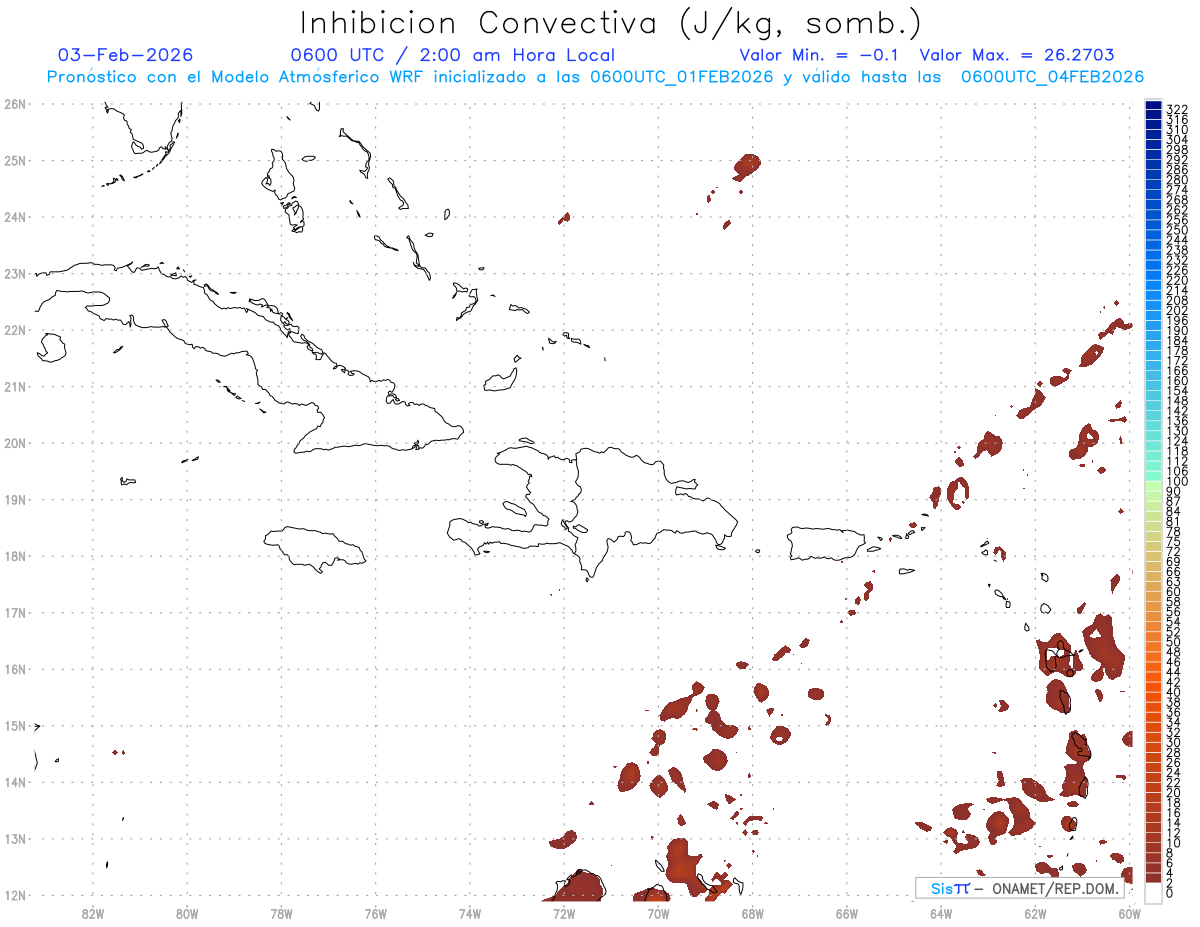Click the title 'Inhibicion Convectiva (J/kg, somb.)'
Viewport: 1200px width, 927px height.
611,24
